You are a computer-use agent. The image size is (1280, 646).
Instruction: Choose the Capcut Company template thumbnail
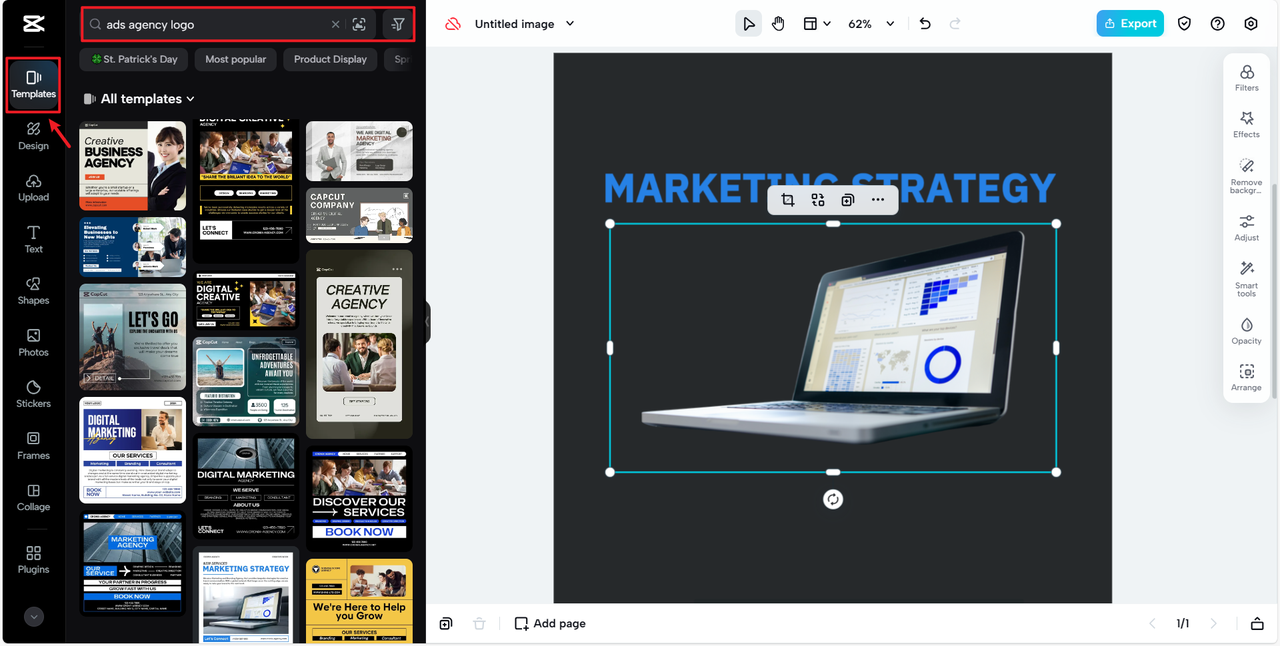coord(359,215)
